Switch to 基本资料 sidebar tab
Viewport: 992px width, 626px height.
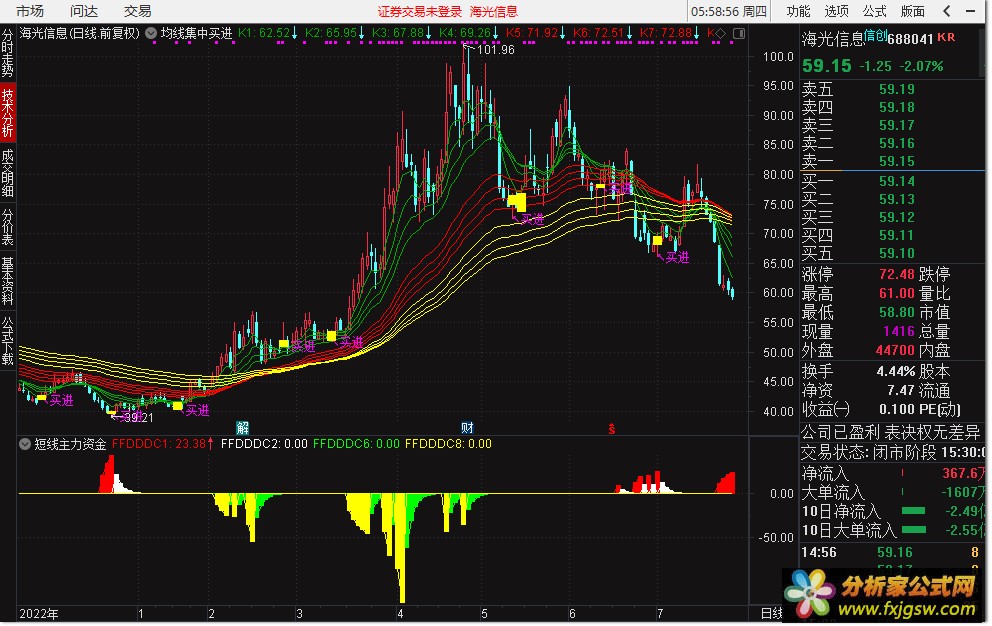(x=8, y=280)
